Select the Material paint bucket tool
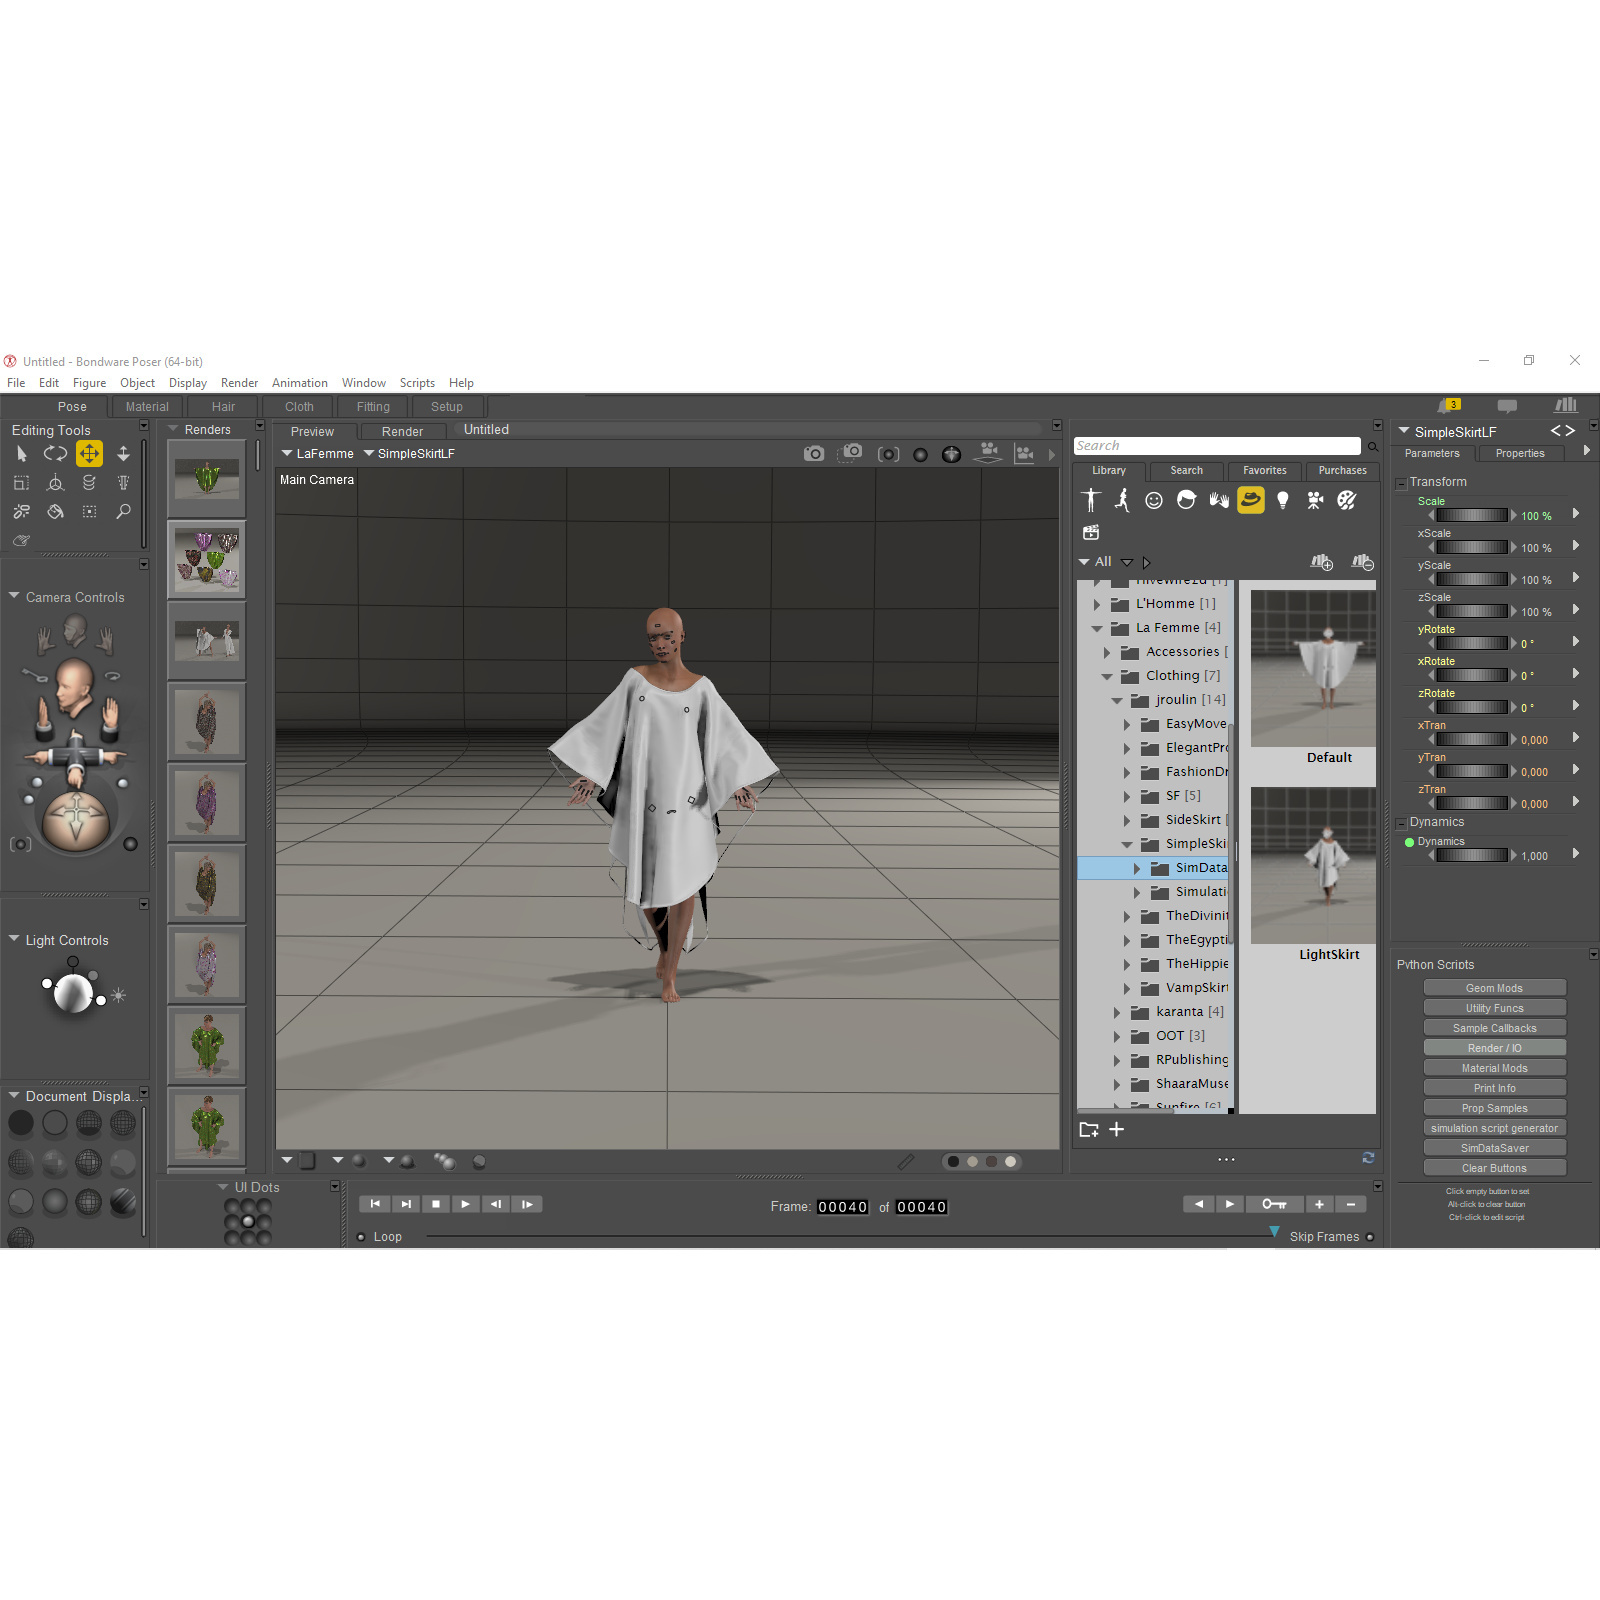 coord(56,512)
